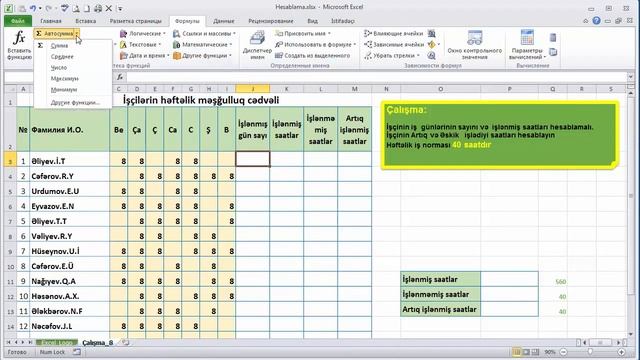
Task: Click the zoom in plus button
Action: pos(621,351)
